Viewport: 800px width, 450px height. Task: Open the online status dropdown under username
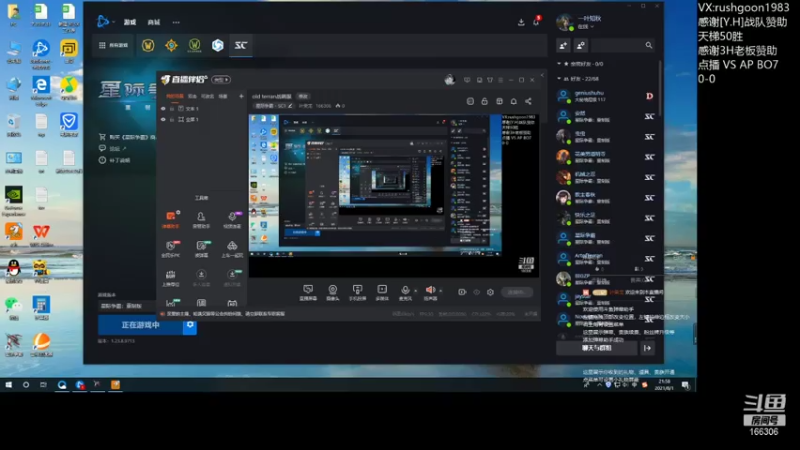coord(585,27)
